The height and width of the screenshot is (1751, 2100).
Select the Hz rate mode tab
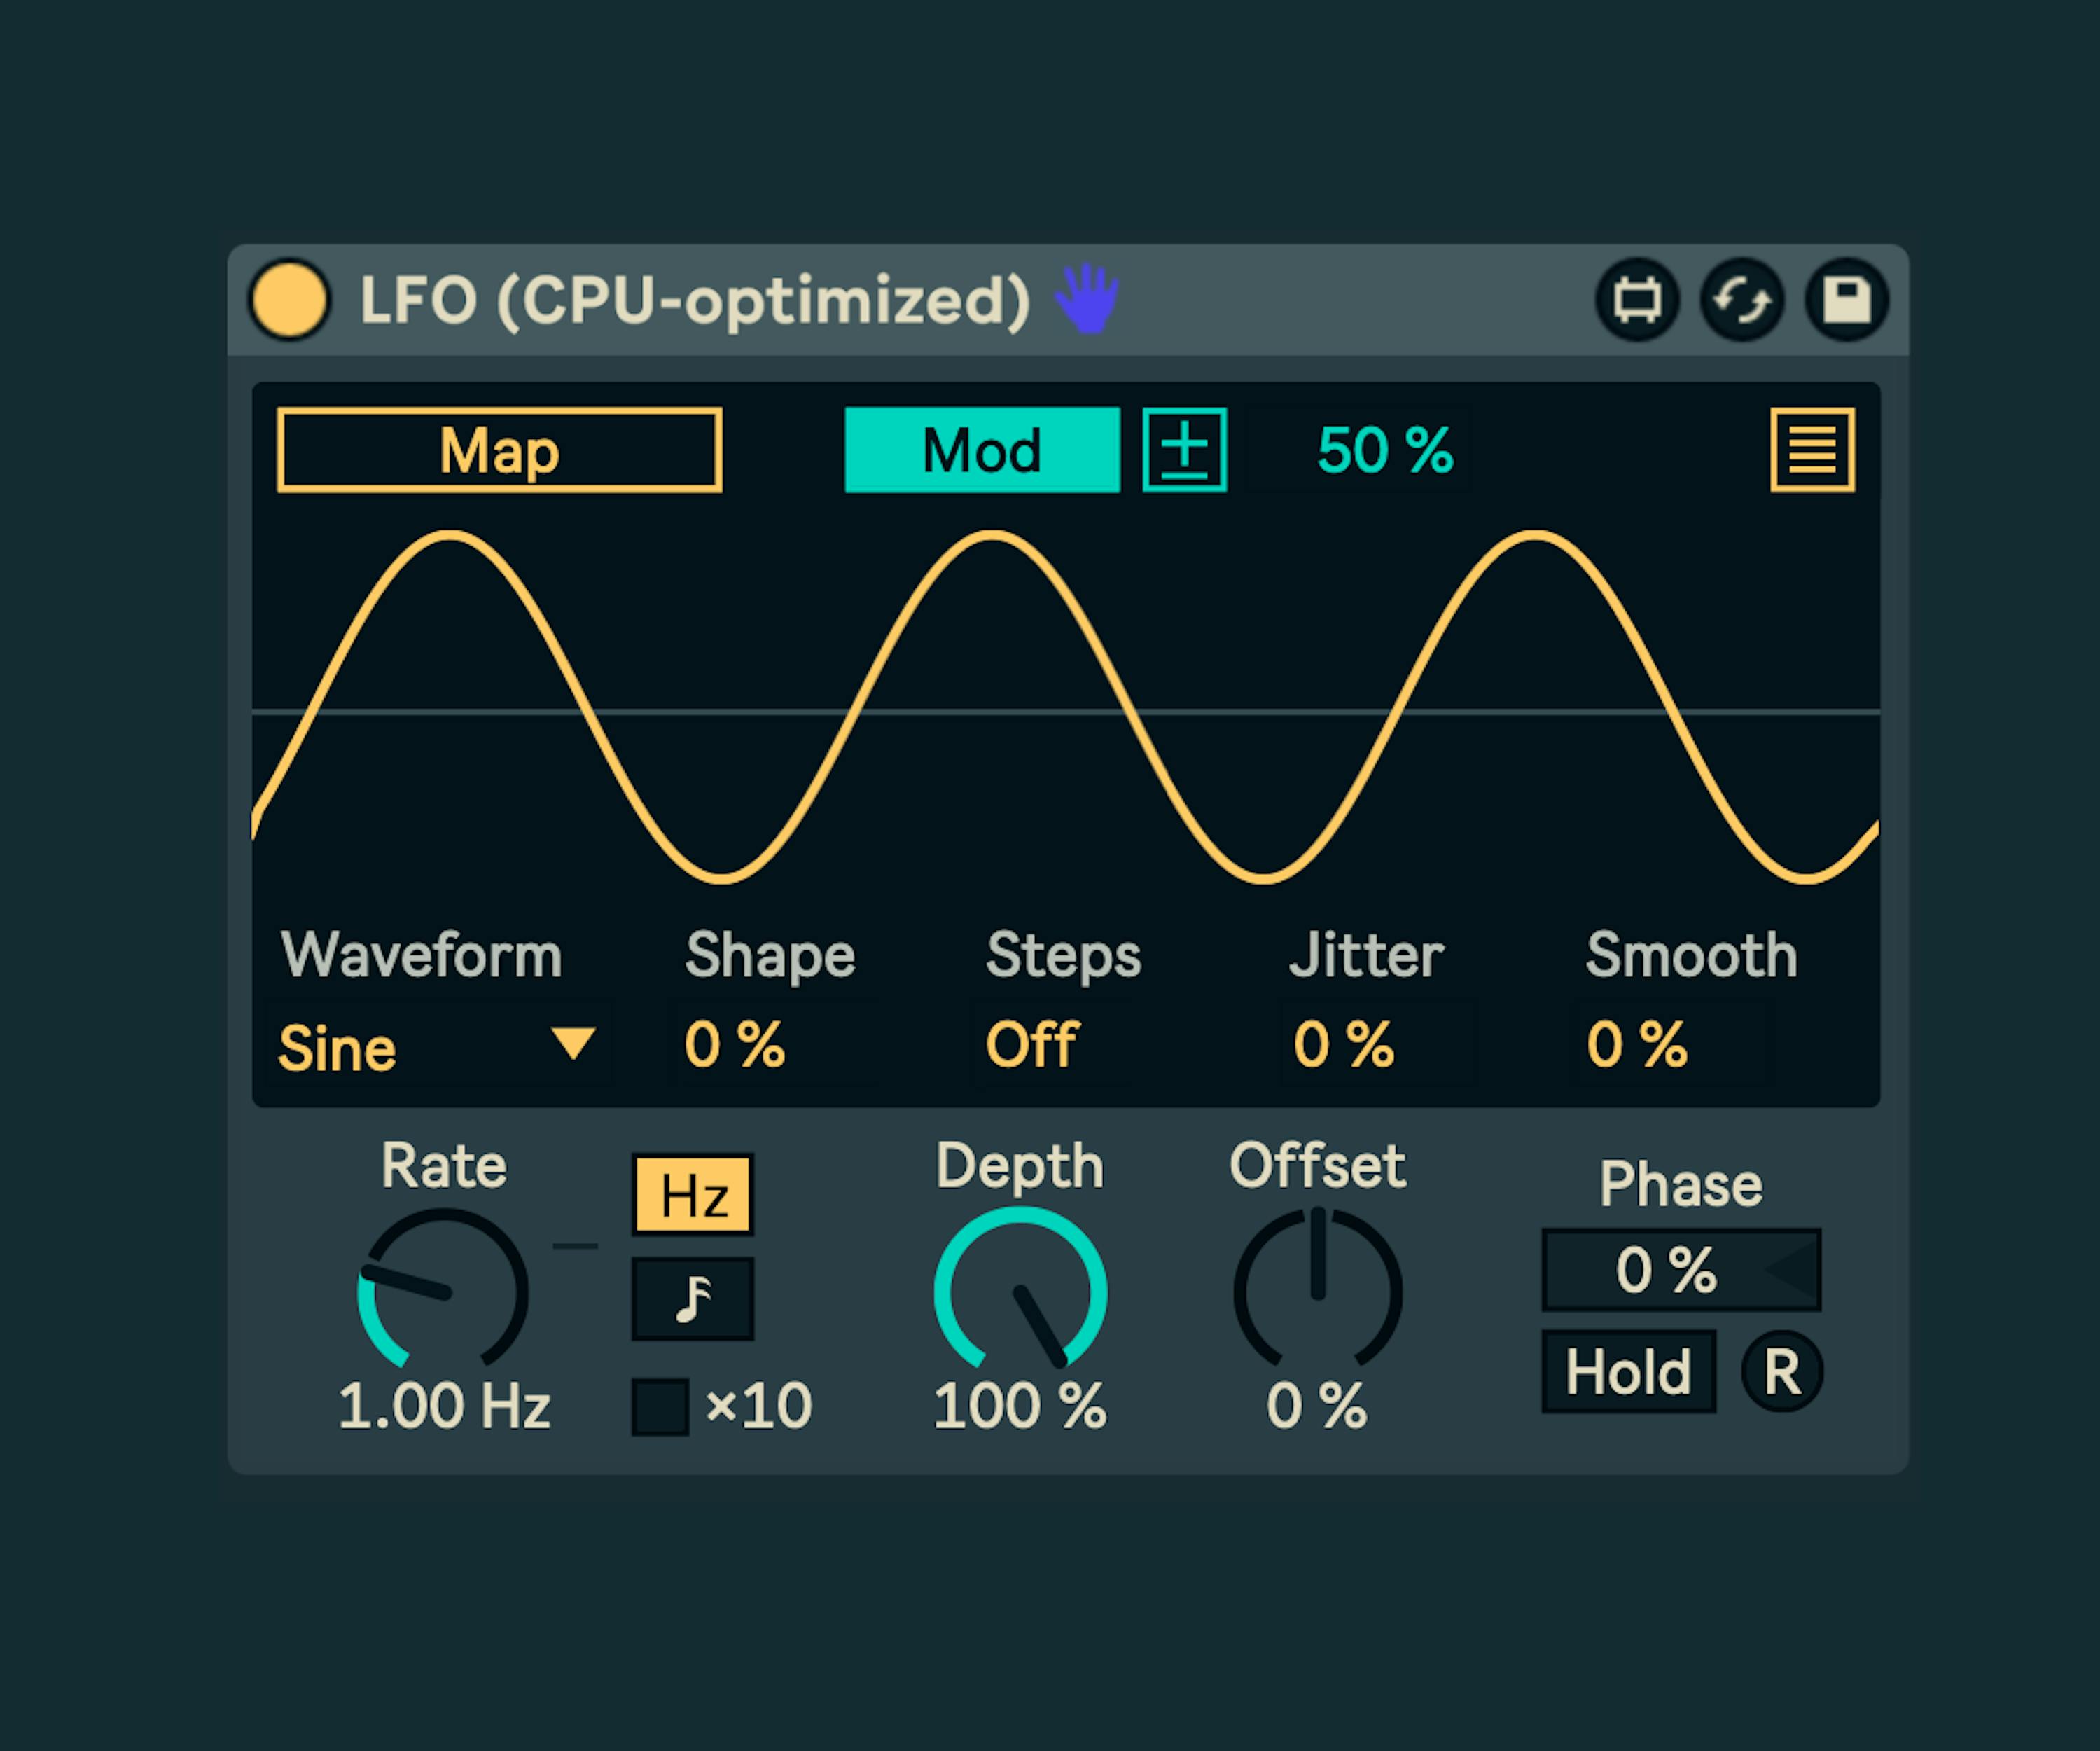point(692,1195)
